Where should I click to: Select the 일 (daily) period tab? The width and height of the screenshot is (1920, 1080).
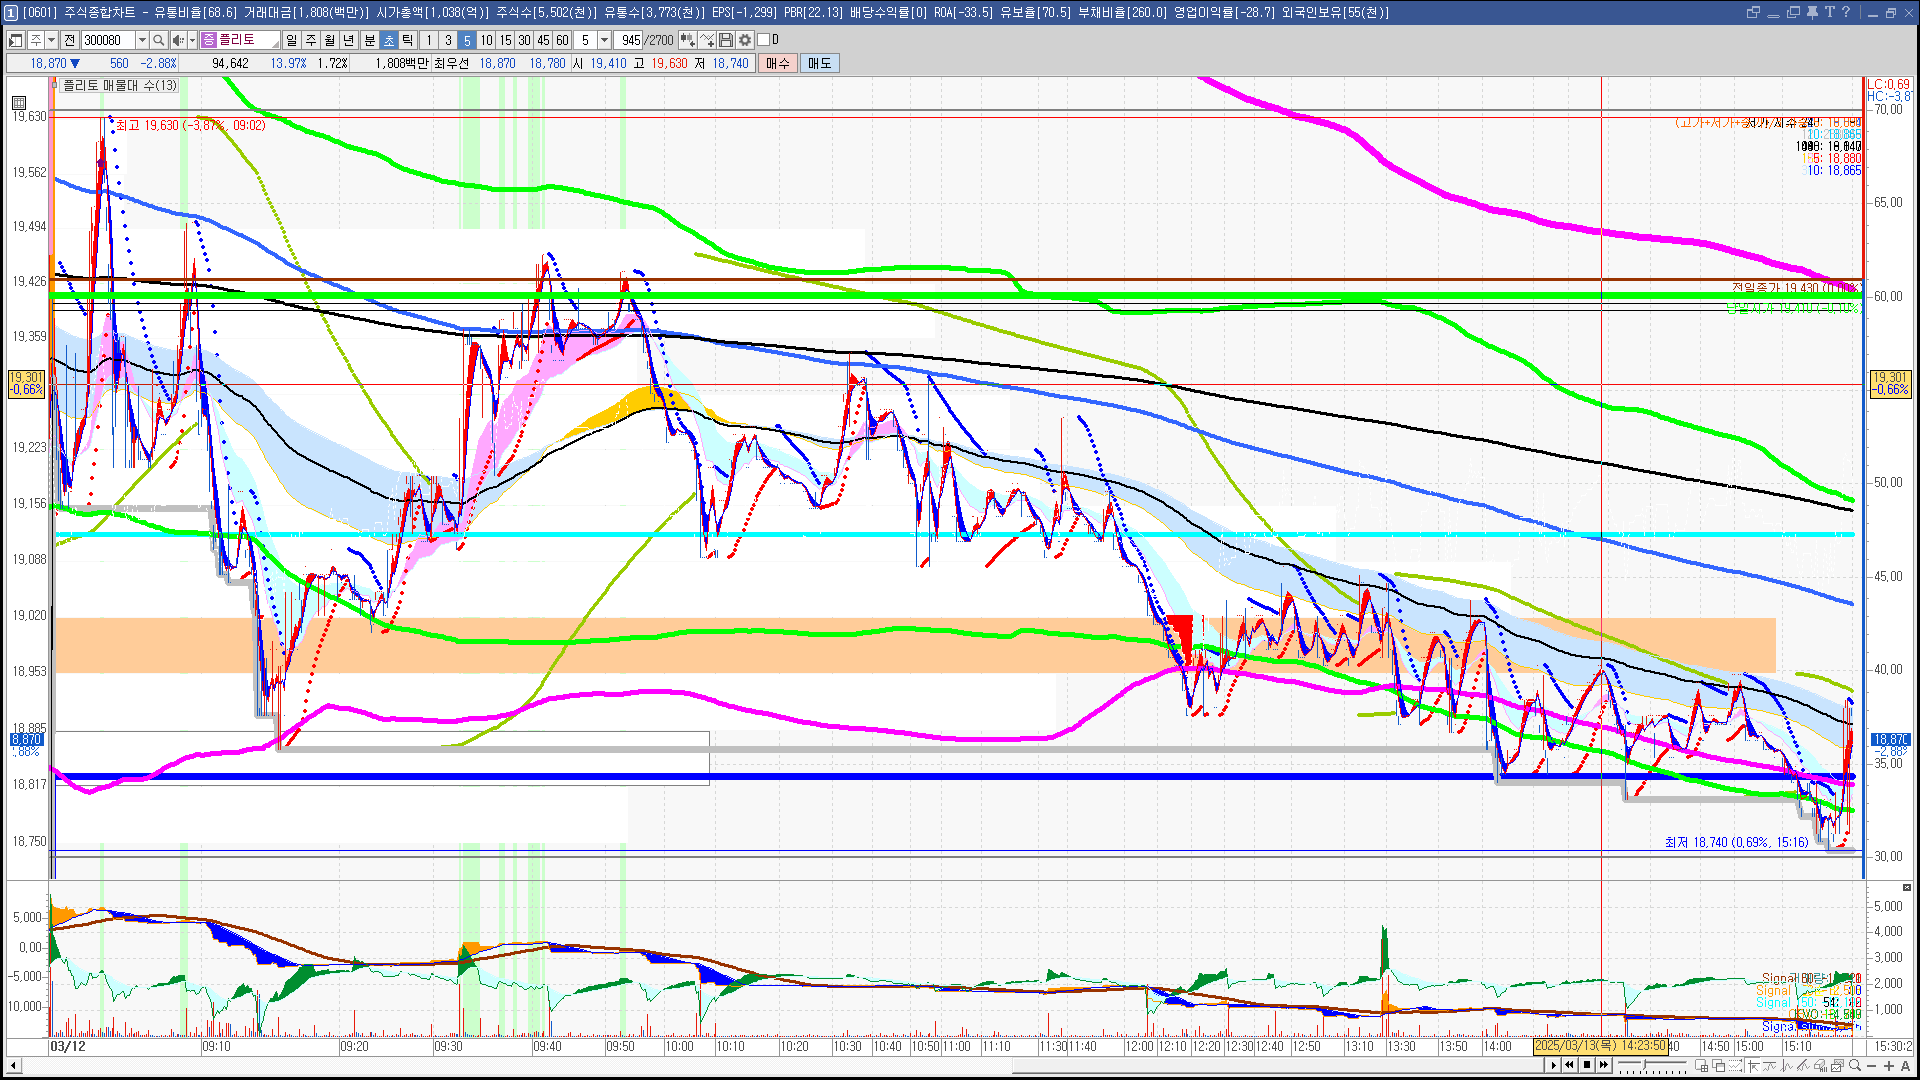(291, 40)
